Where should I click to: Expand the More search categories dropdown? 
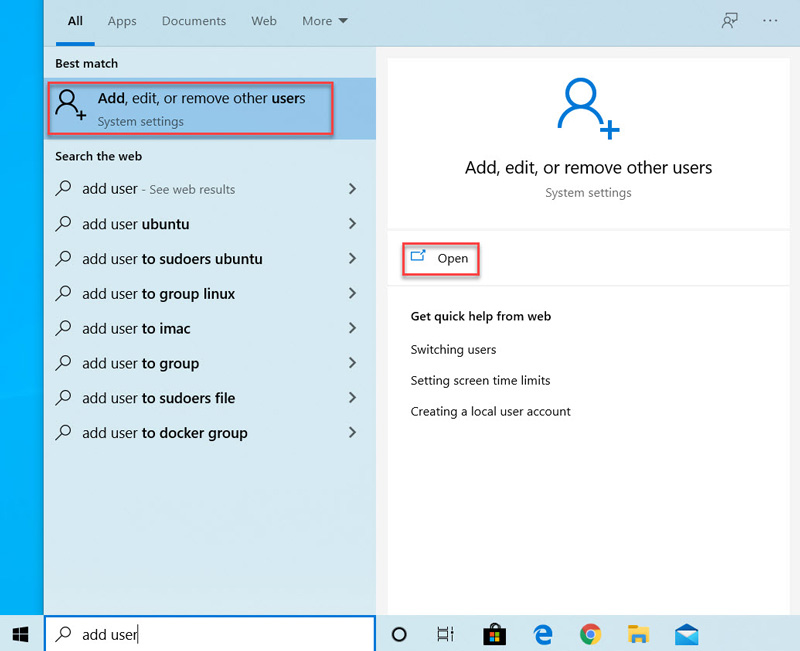pos(324,20)
